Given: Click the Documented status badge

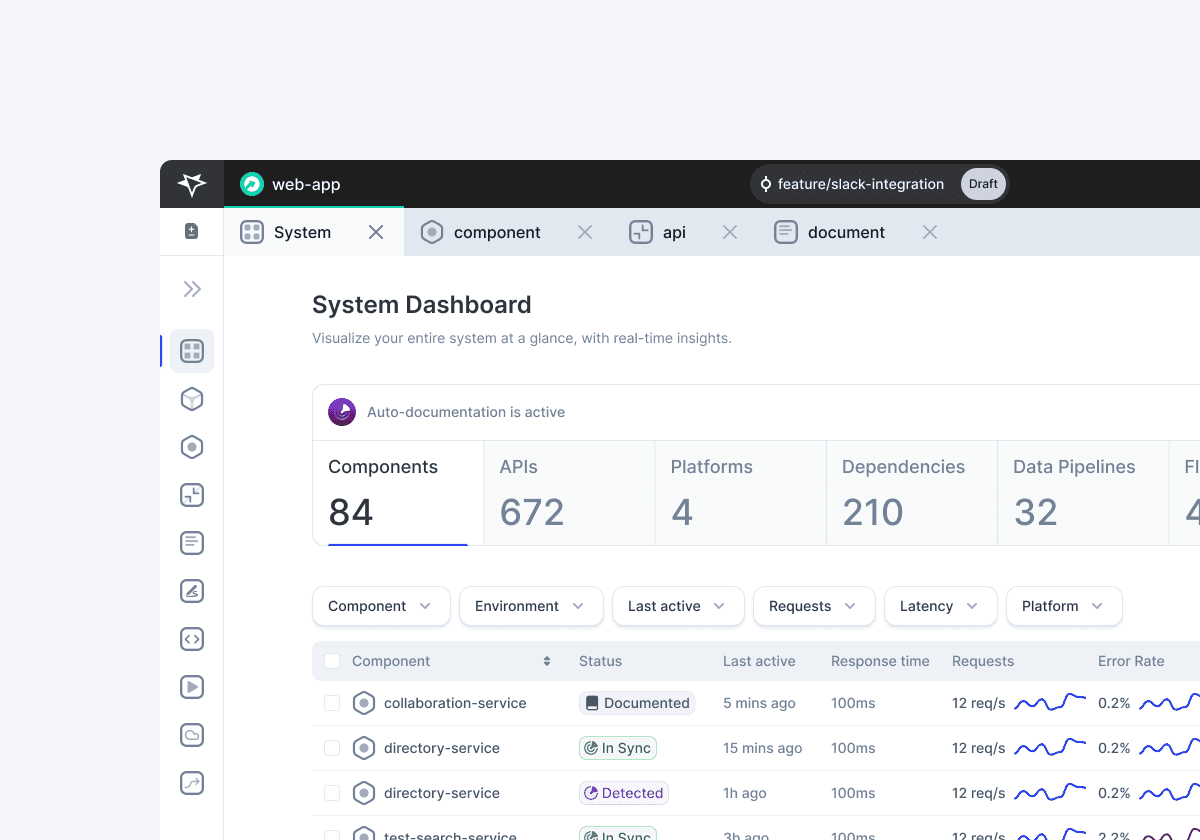Looking at the screenshot, I should pyautogui.click(x=637, y=703).
